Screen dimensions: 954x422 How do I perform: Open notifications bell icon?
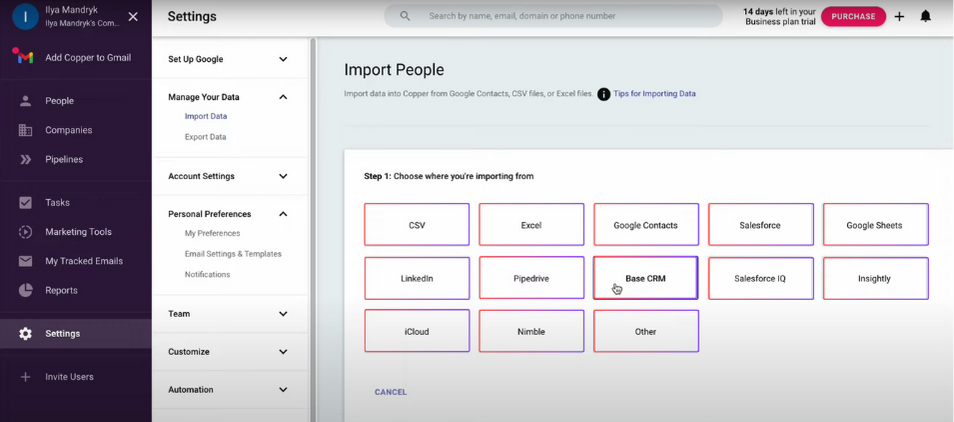click(x=925, y=16)
